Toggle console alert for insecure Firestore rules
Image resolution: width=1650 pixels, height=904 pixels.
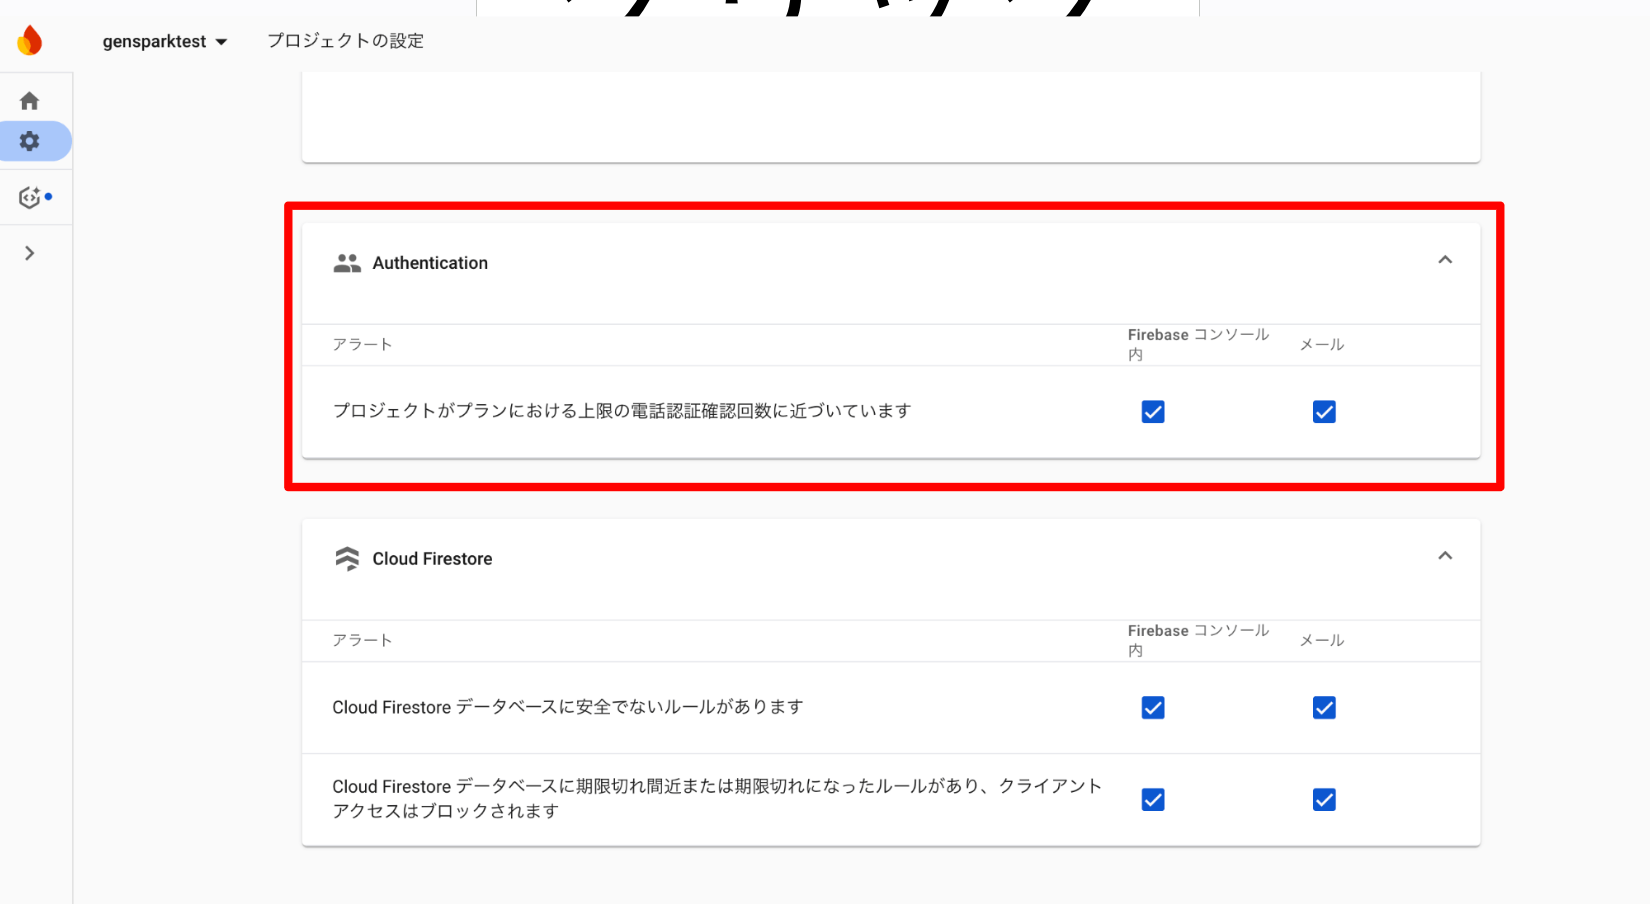pos(1153,708)
